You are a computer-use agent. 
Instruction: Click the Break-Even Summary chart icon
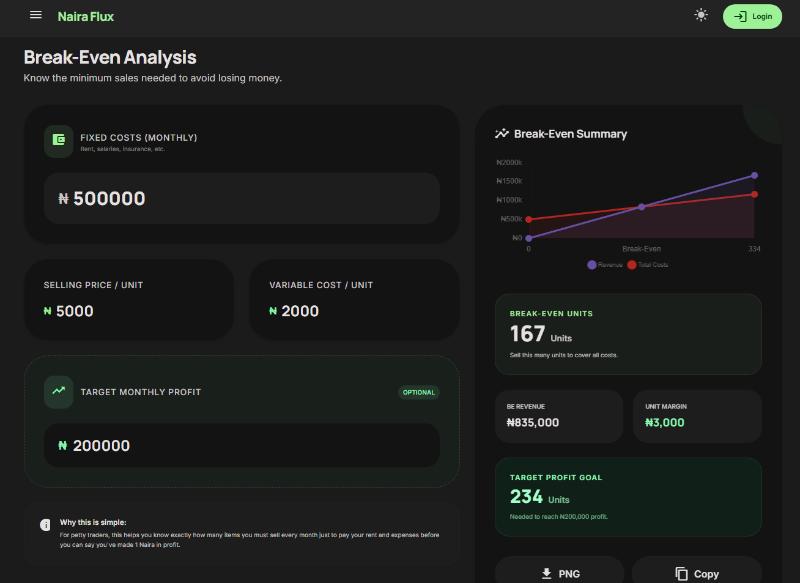point(502,134)
